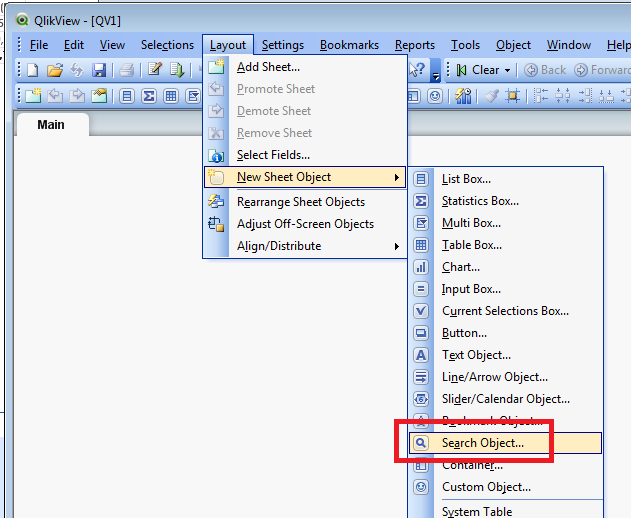Choose Search Object... from submenu

coord(505,443)
